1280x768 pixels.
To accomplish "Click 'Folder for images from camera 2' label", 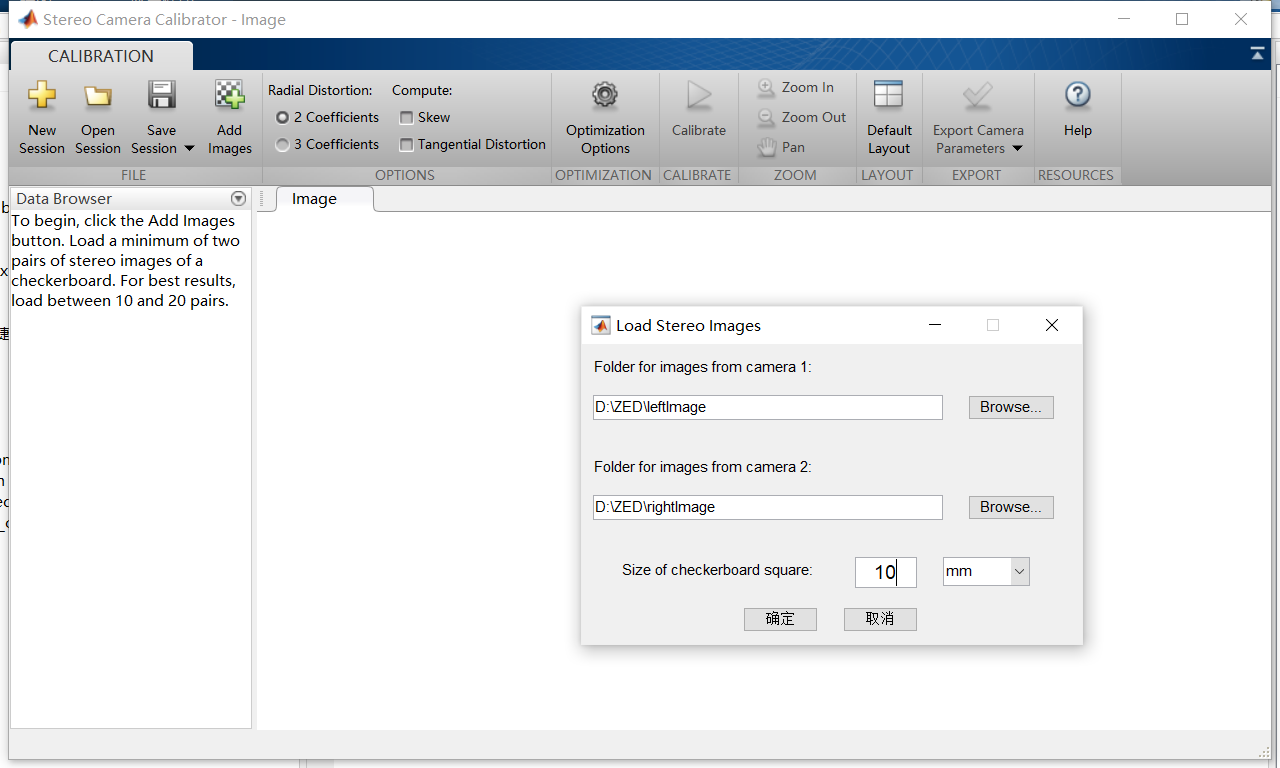I will click(703, 467).
